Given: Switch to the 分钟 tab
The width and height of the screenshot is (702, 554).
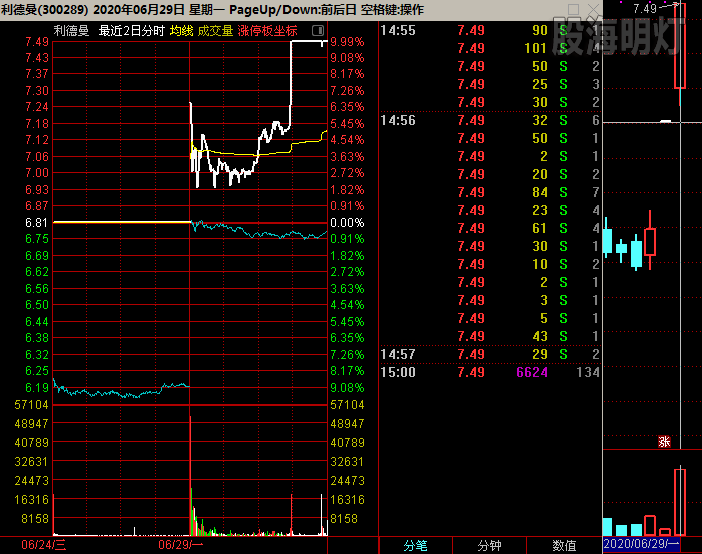Looking at the screenshot, I should tap(489, 545).
